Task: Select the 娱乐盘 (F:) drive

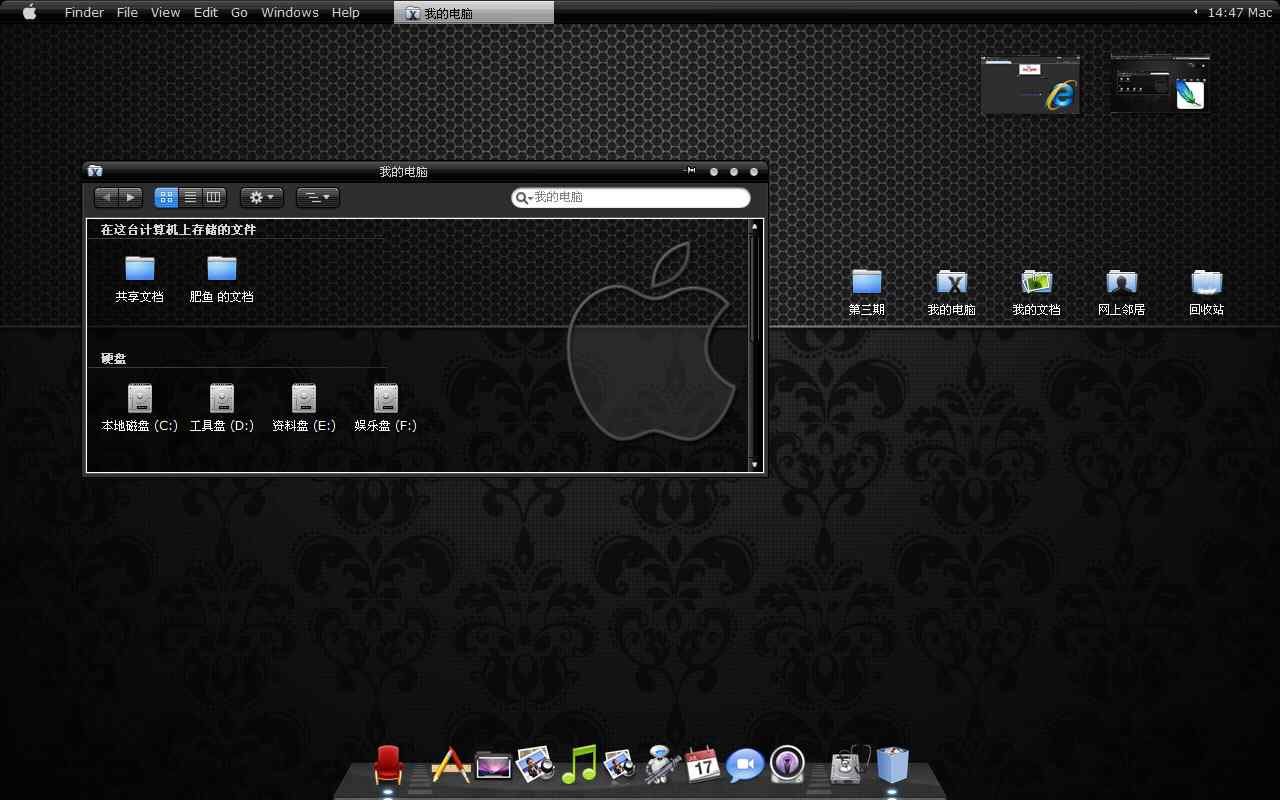Action: pyautogui.click(x=385, y=408)
